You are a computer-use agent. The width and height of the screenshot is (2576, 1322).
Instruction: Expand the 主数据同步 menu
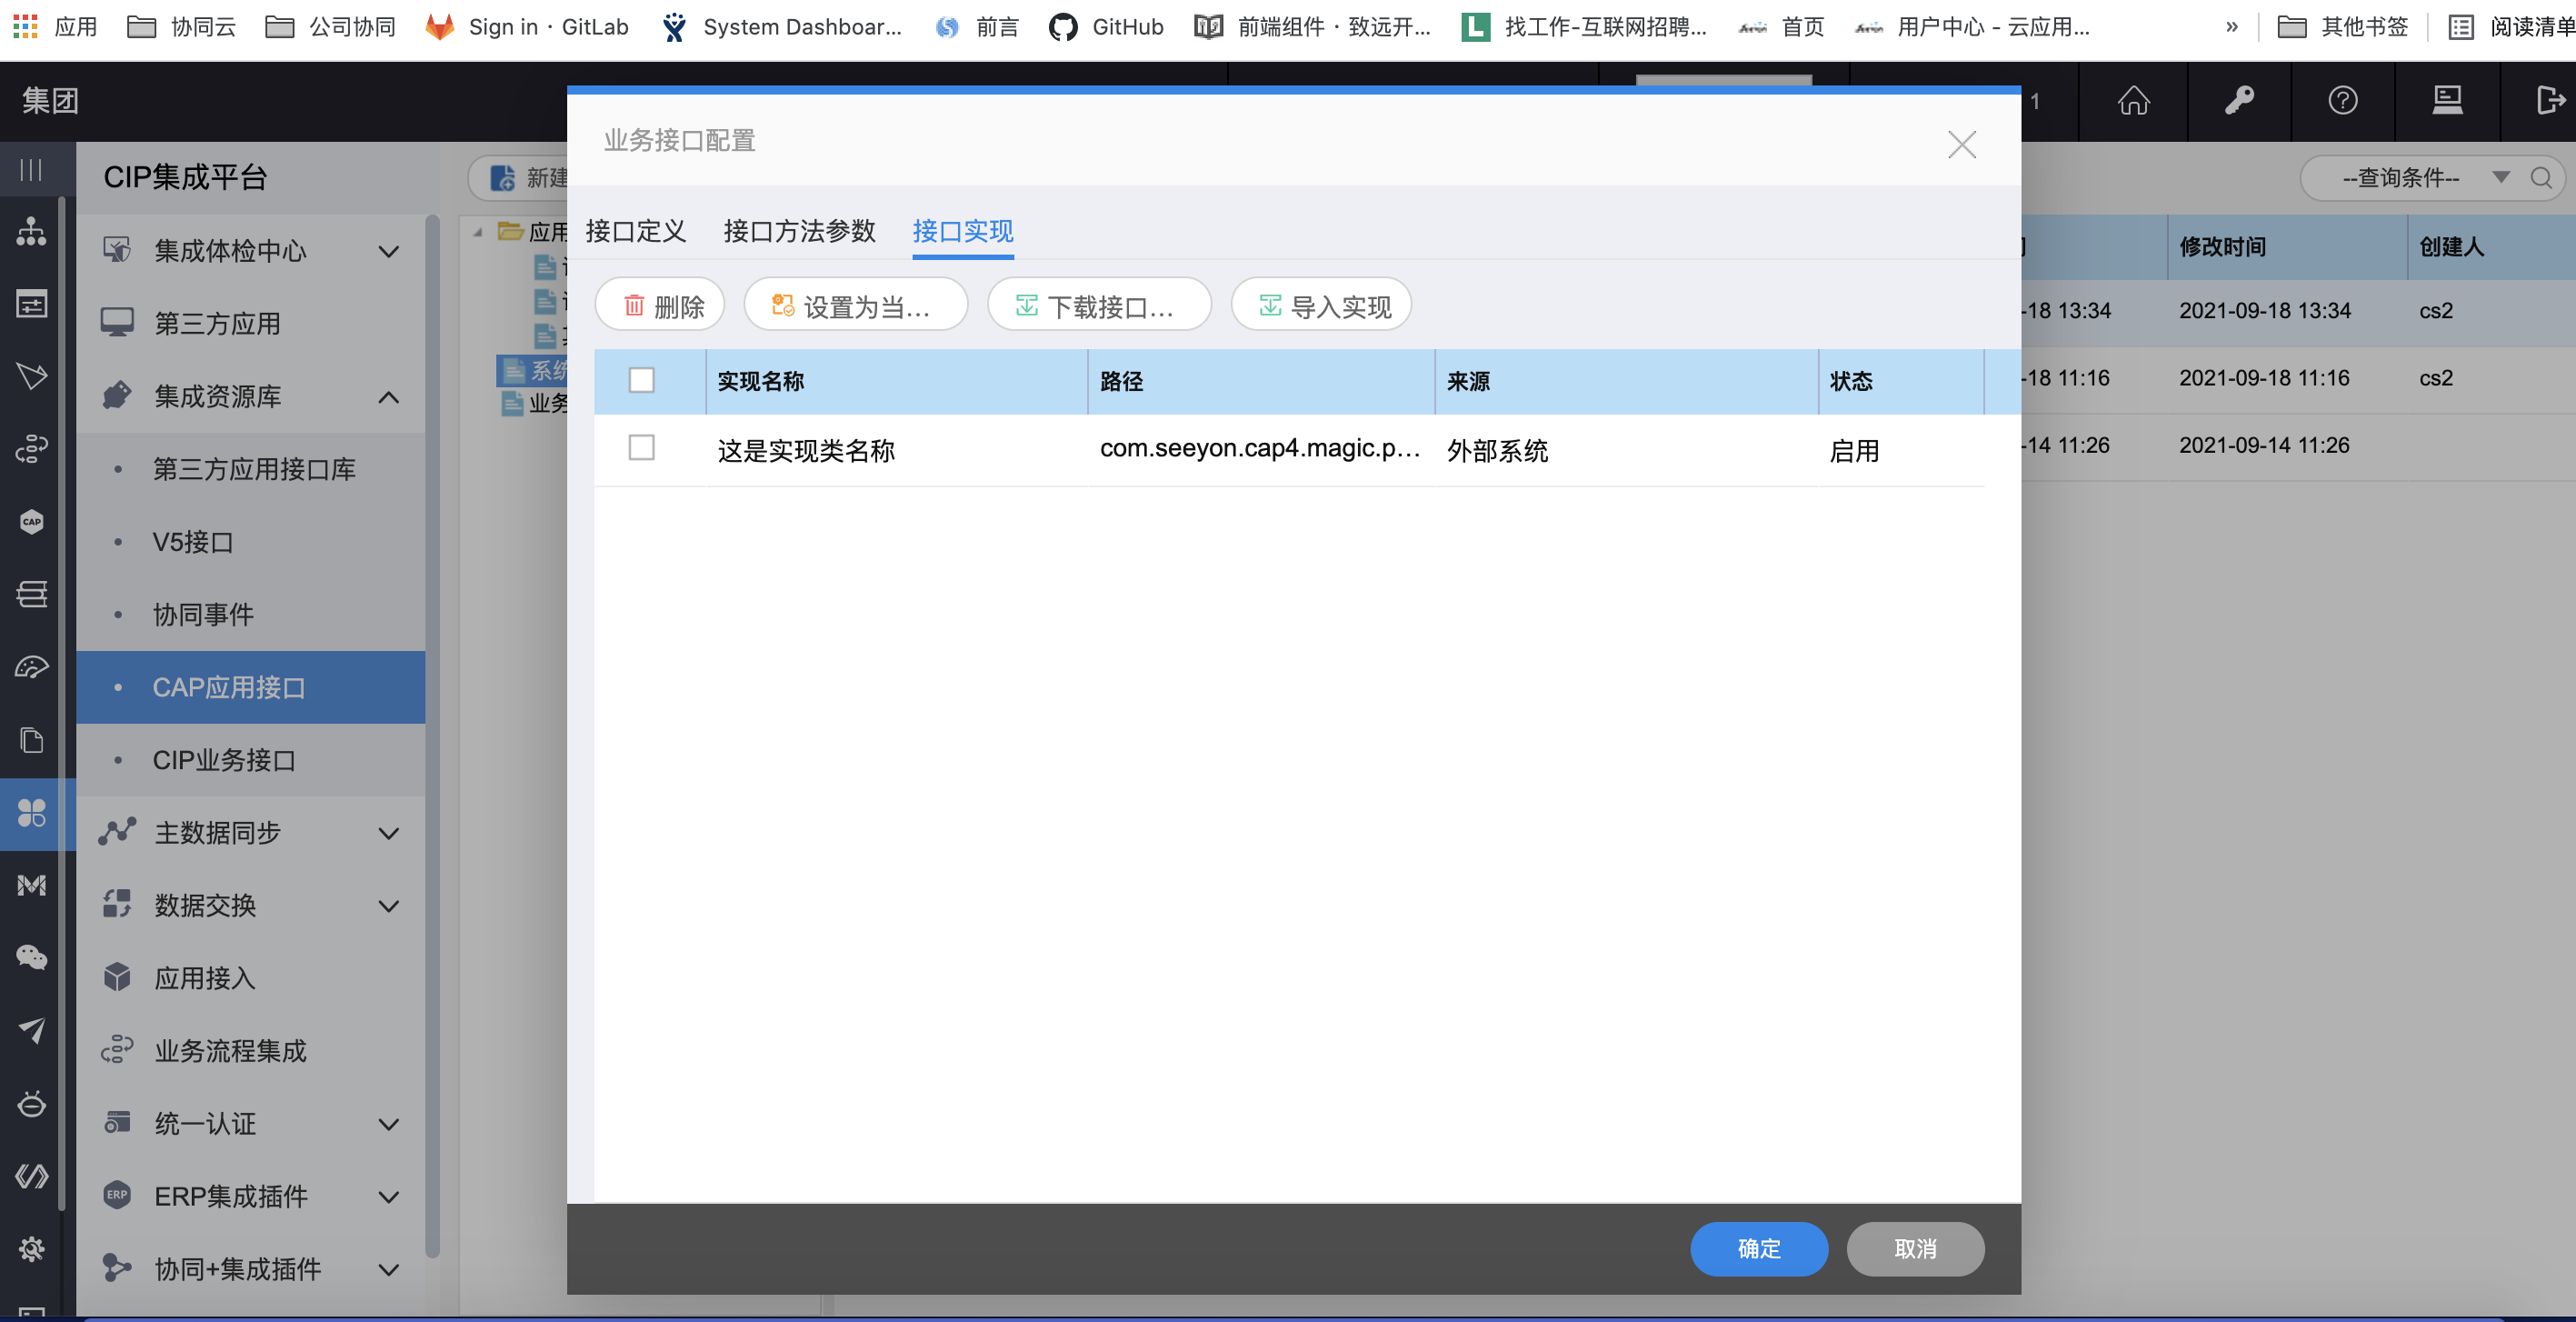pos(389,833)
